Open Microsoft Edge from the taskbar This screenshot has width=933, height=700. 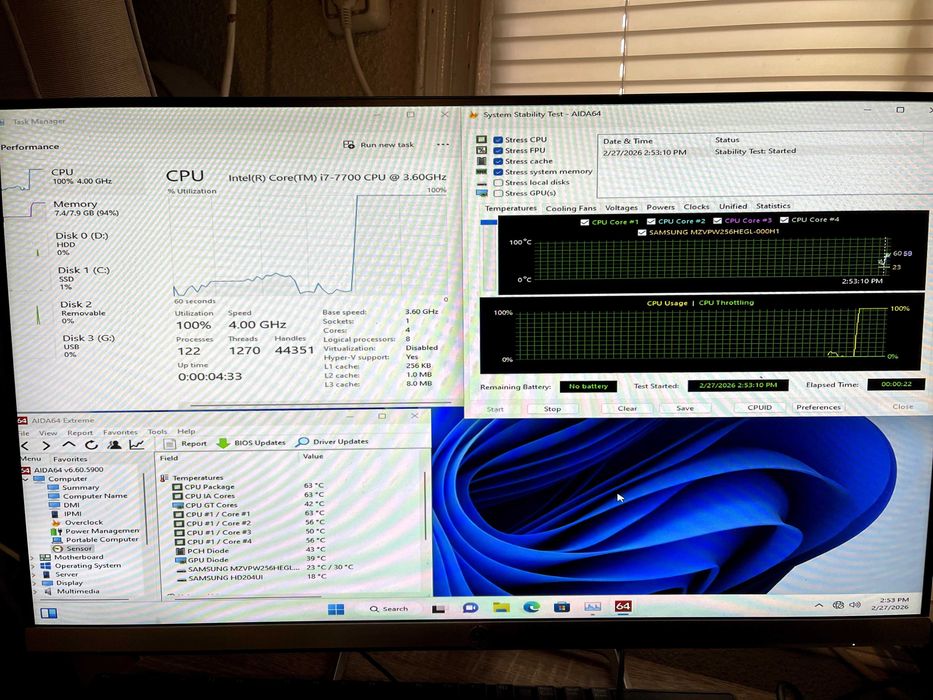pyautogui.click(x=531, y=608)
